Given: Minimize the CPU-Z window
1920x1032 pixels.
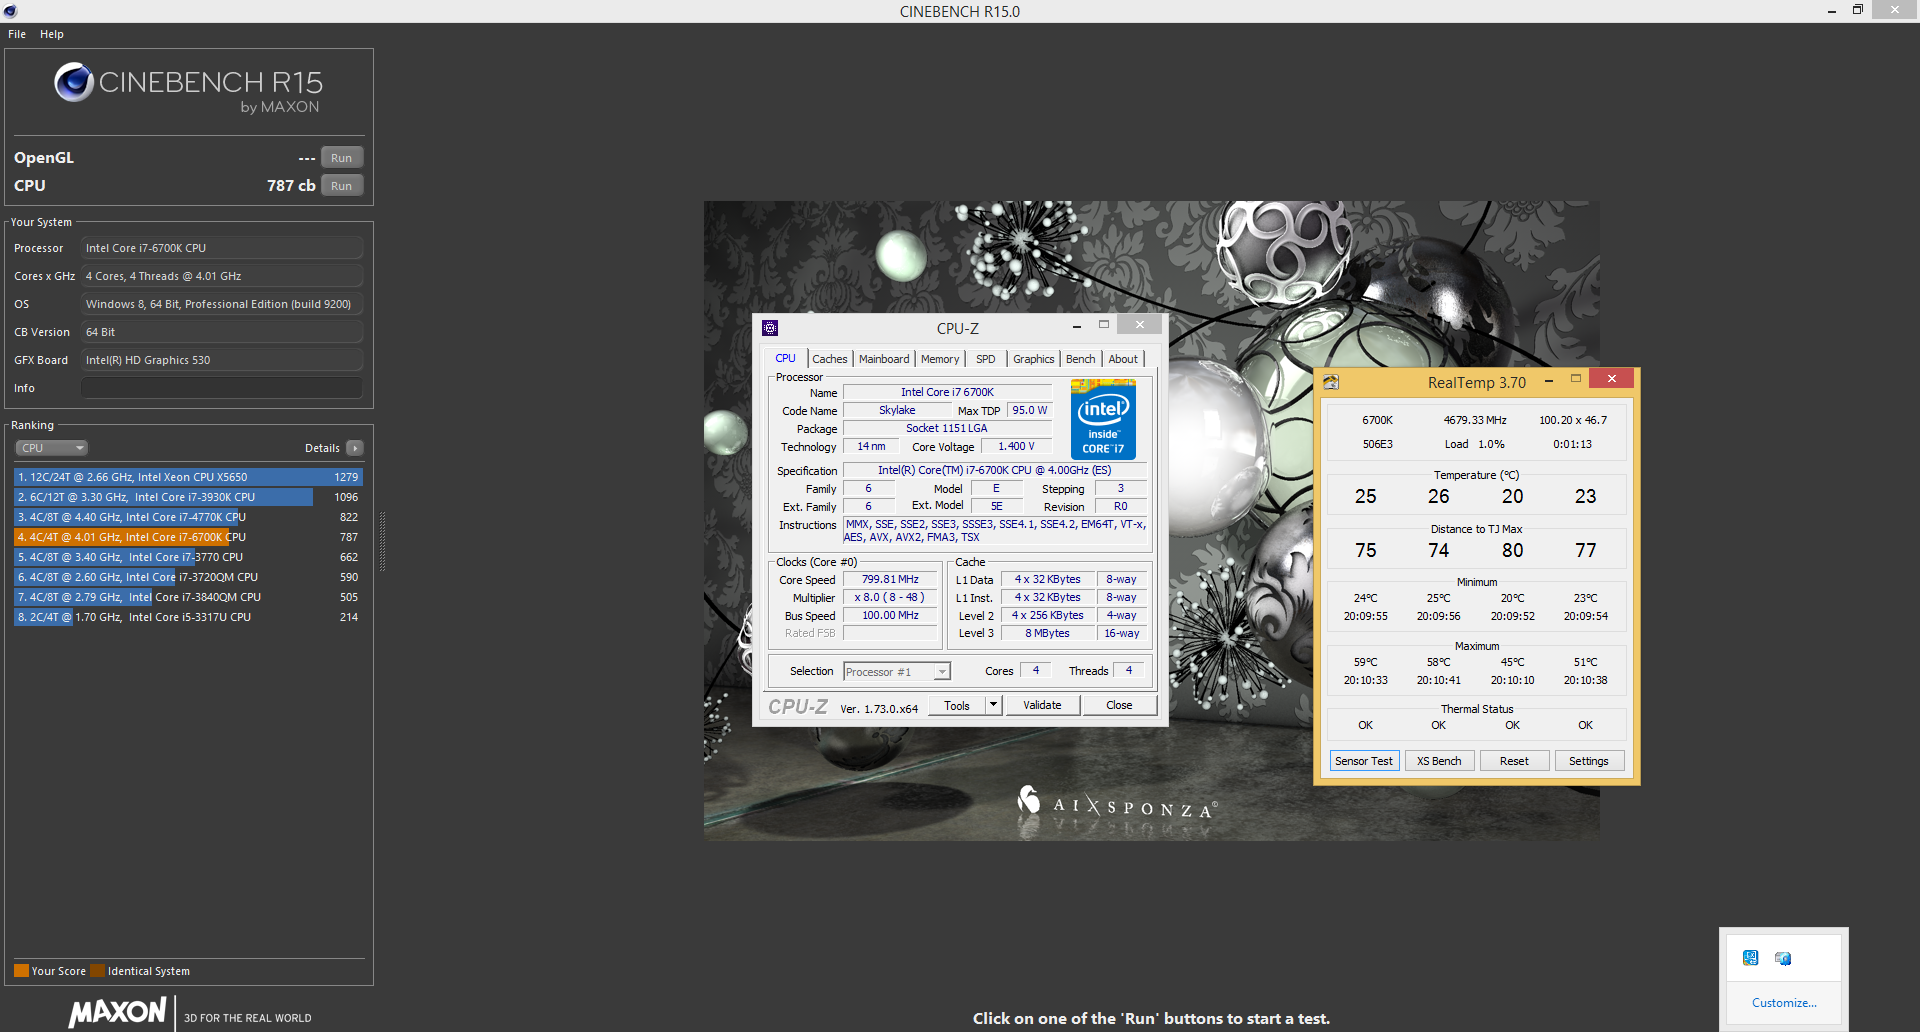Looking at the screenshot, I should pos(1076,327).
